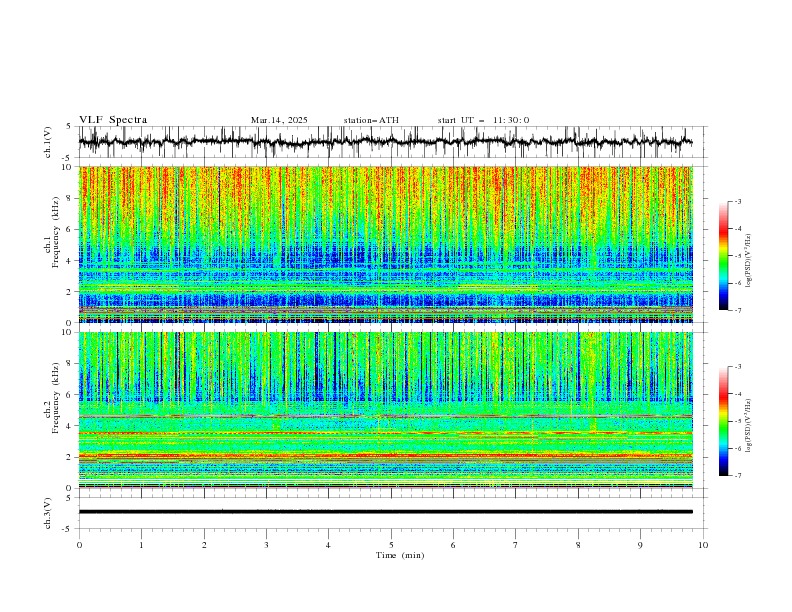Click the "2" tick on the time axis
The width and height of the screenshot is (792, 612).
(x=204, y=545)
